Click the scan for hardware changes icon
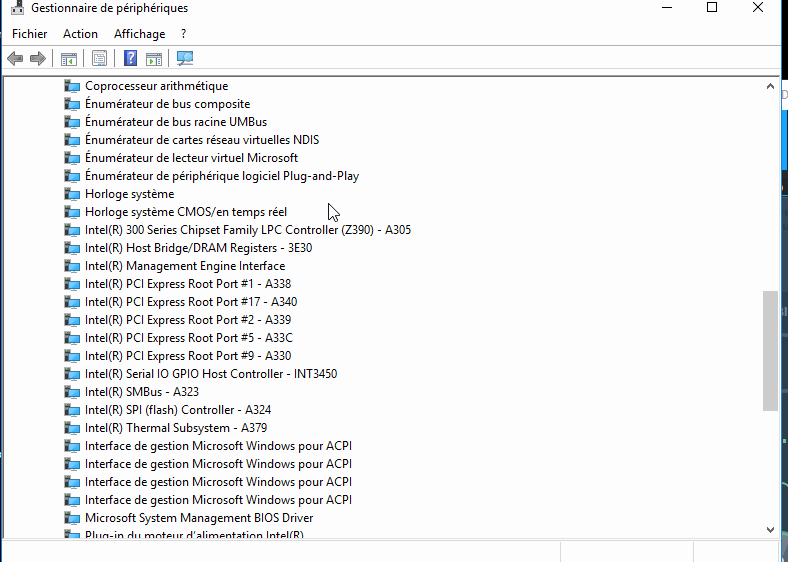This screenshot has width=788, height=562. pos(184,59)
